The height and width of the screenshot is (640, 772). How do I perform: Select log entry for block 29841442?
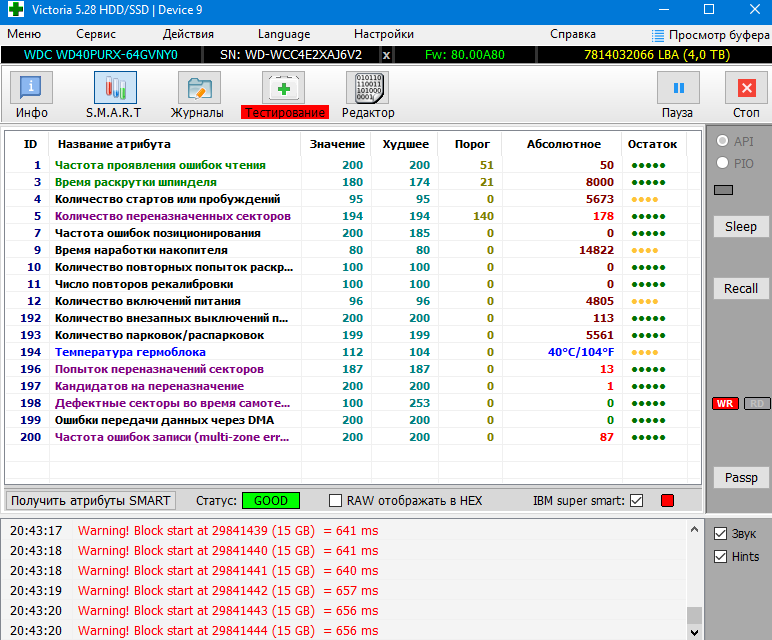click(345, 590)
